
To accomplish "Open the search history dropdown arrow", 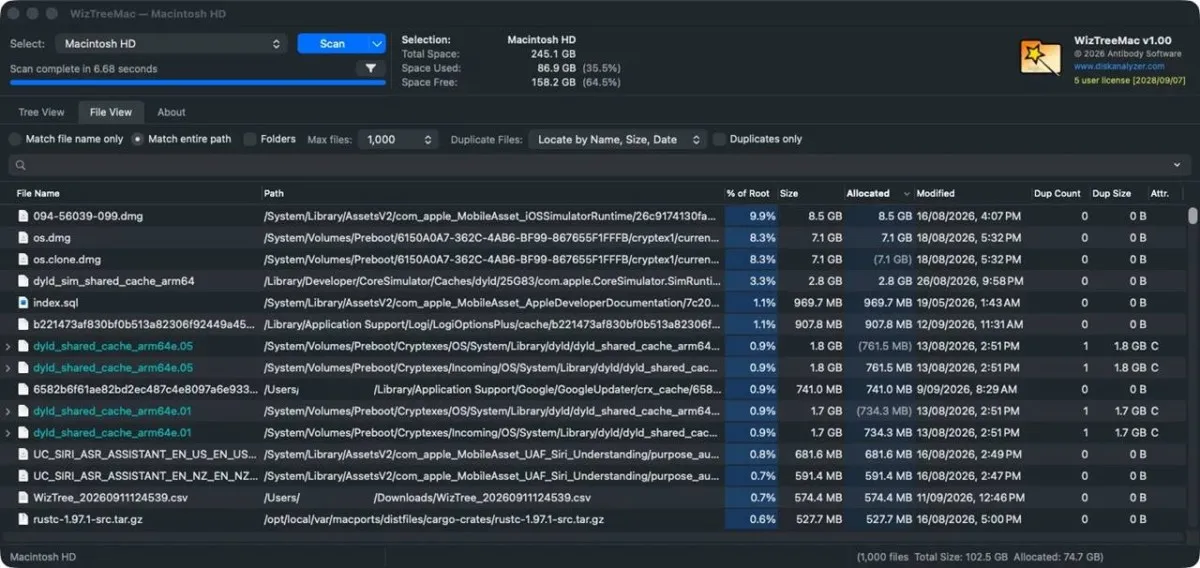I will click(x=1179, y=165).
